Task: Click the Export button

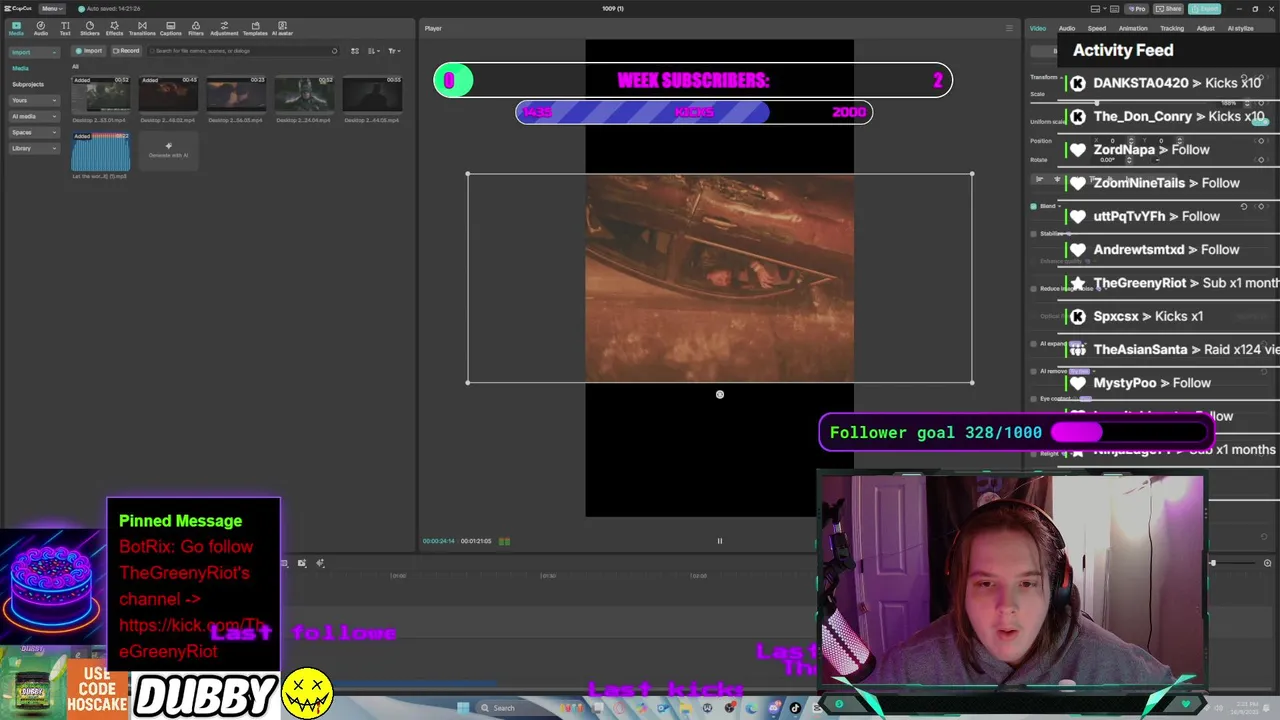Action: (1203, 9)
